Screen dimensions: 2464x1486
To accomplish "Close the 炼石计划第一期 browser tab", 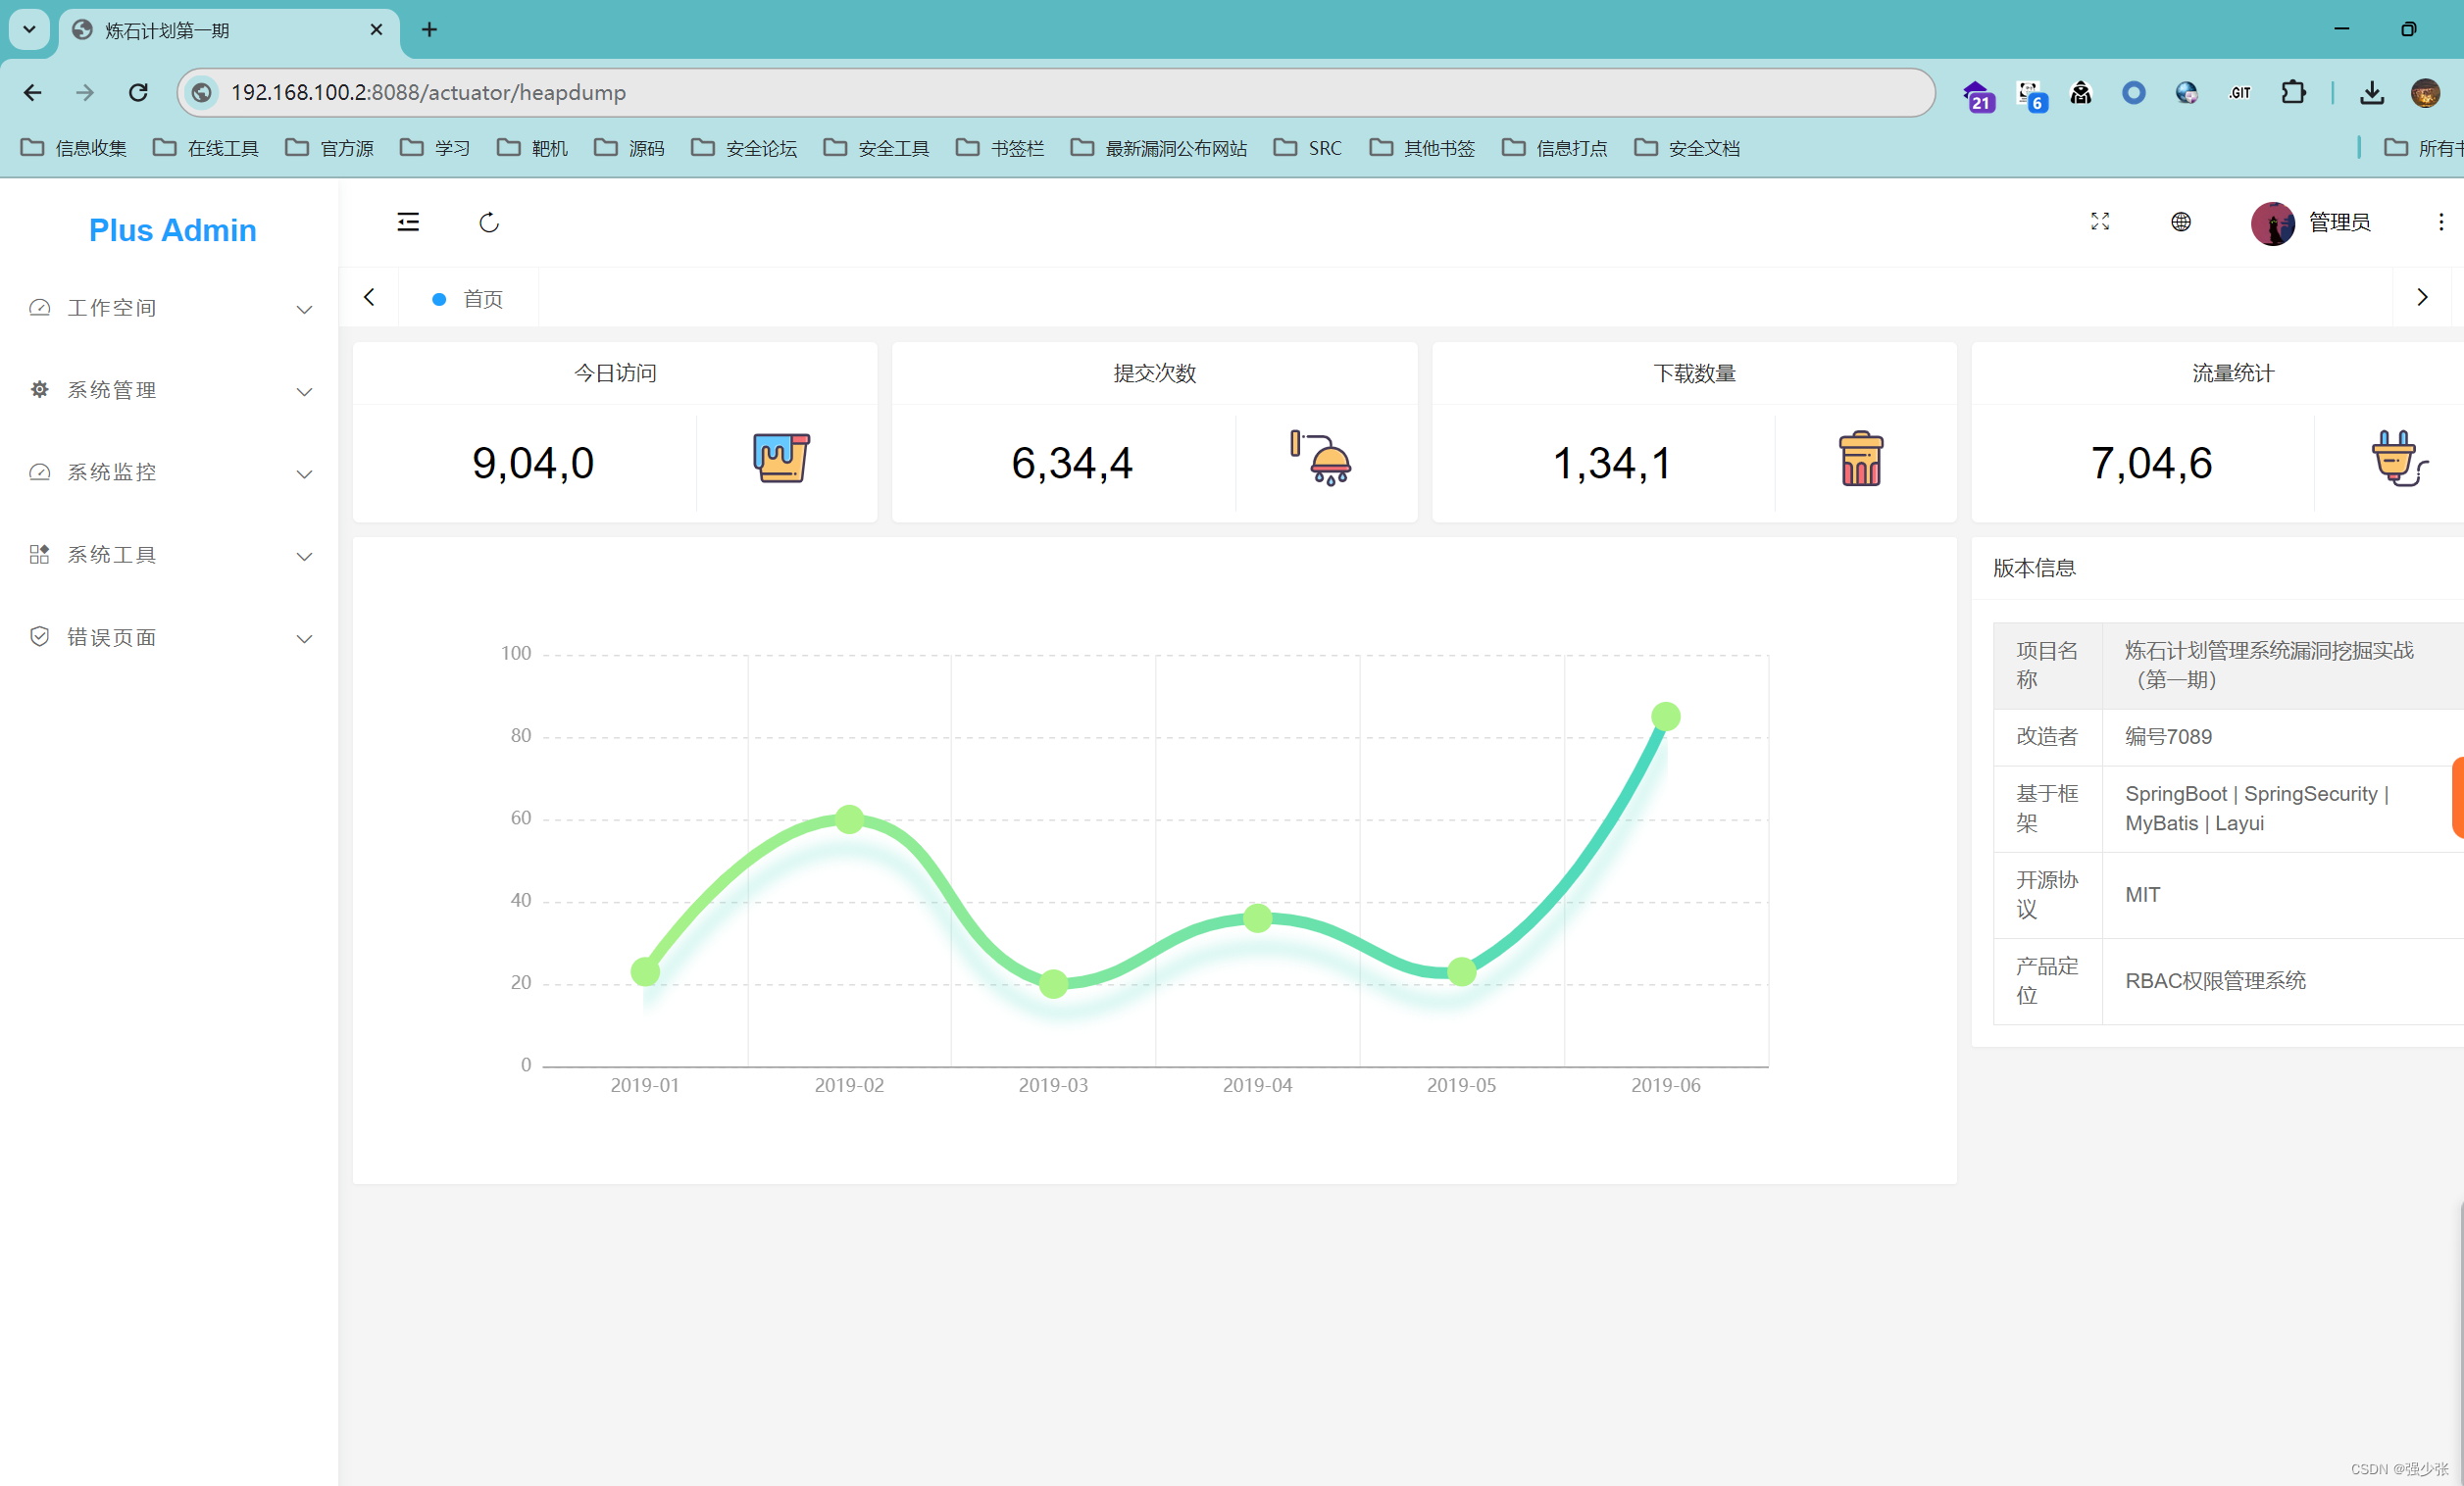I will click(376, 30).
